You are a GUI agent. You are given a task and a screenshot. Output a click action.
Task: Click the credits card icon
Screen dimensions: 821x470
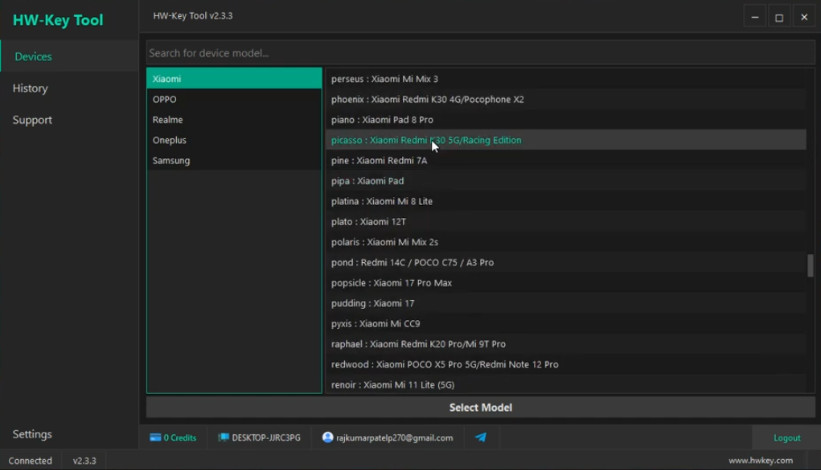tap(155, 438)
